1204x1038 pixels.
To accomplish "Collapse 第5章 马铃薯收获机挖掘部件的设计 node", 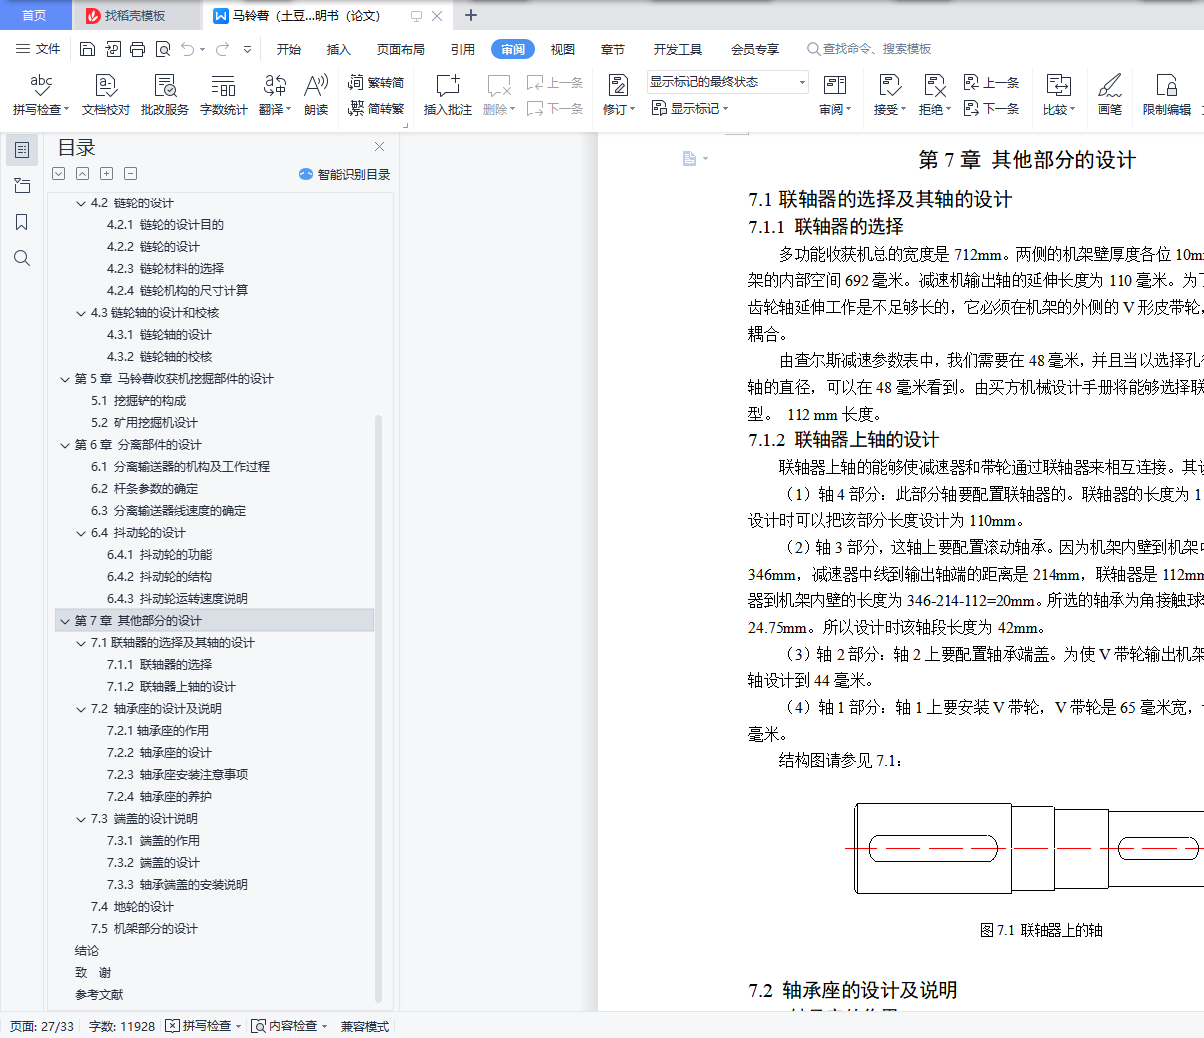I will [65, 379].
